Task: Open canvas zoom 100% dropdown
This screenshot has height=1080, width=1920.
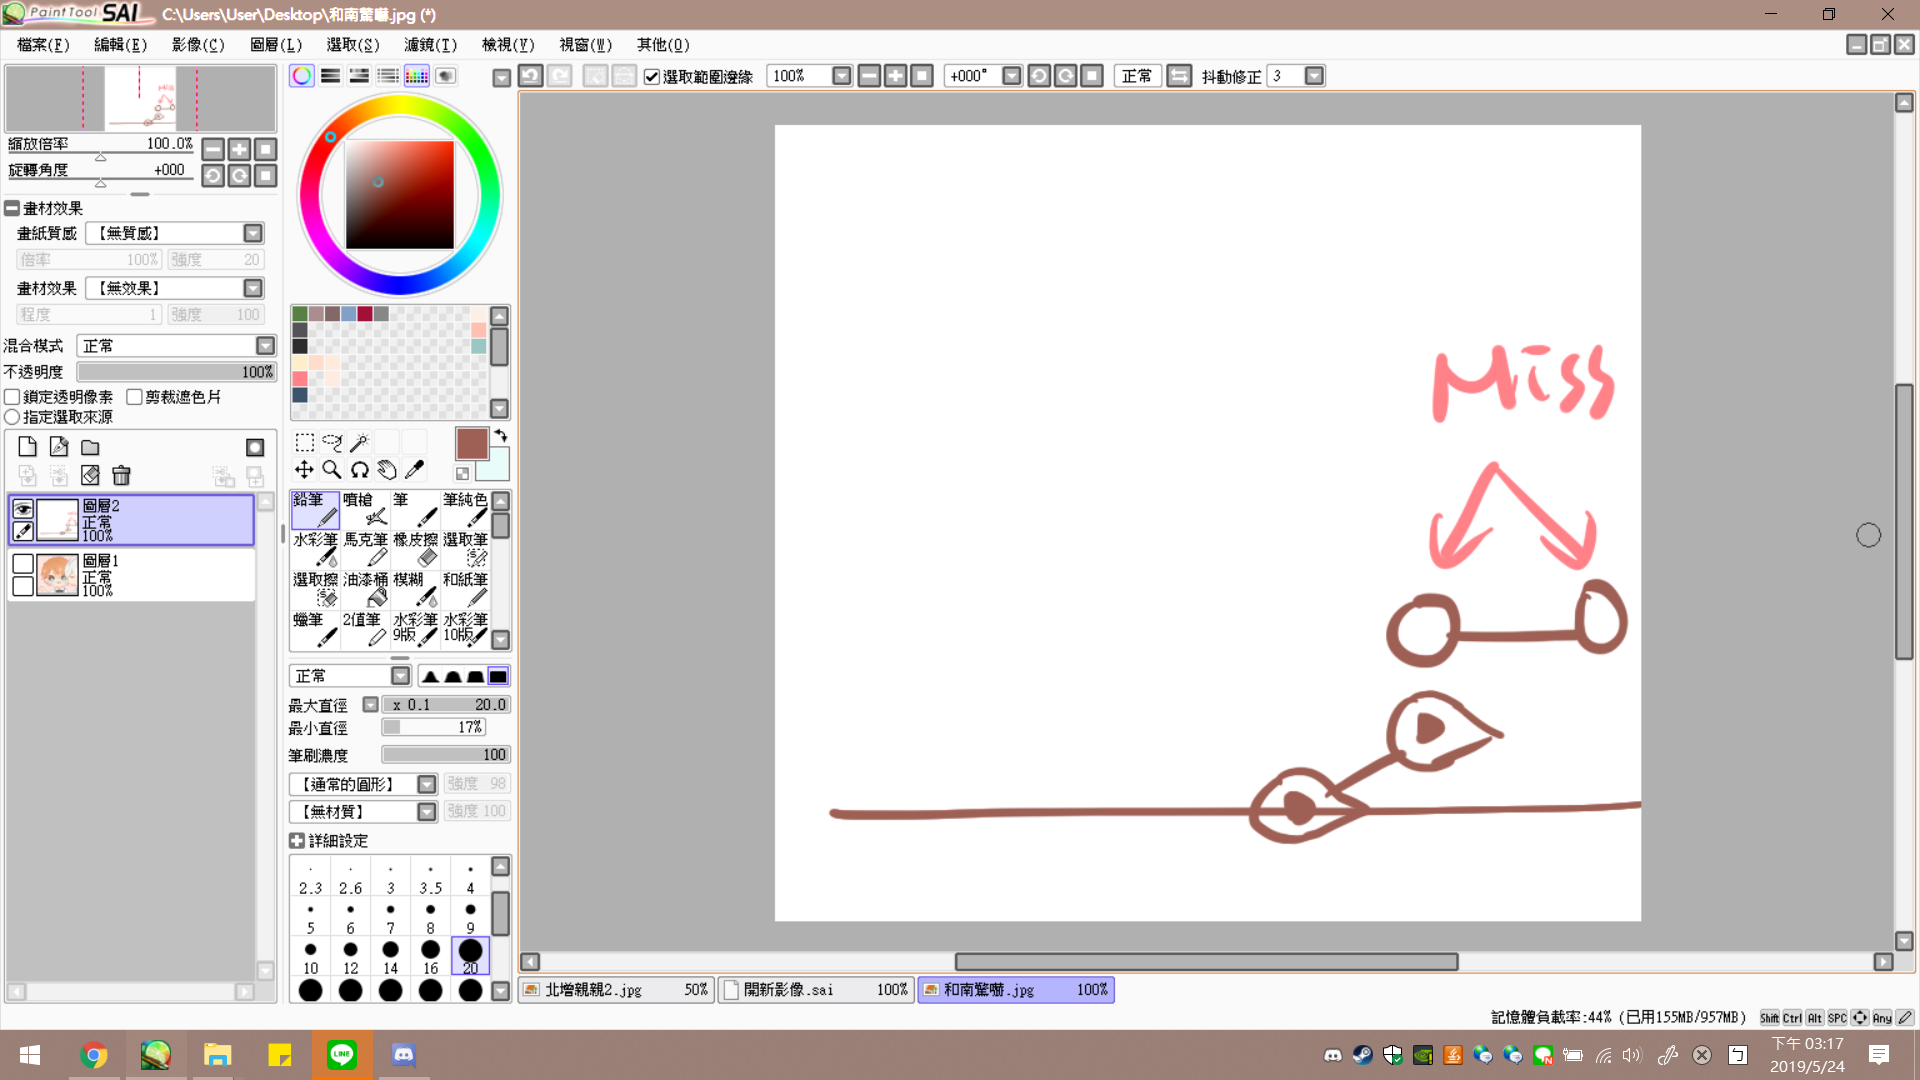Action: click(x=841, y=76)
